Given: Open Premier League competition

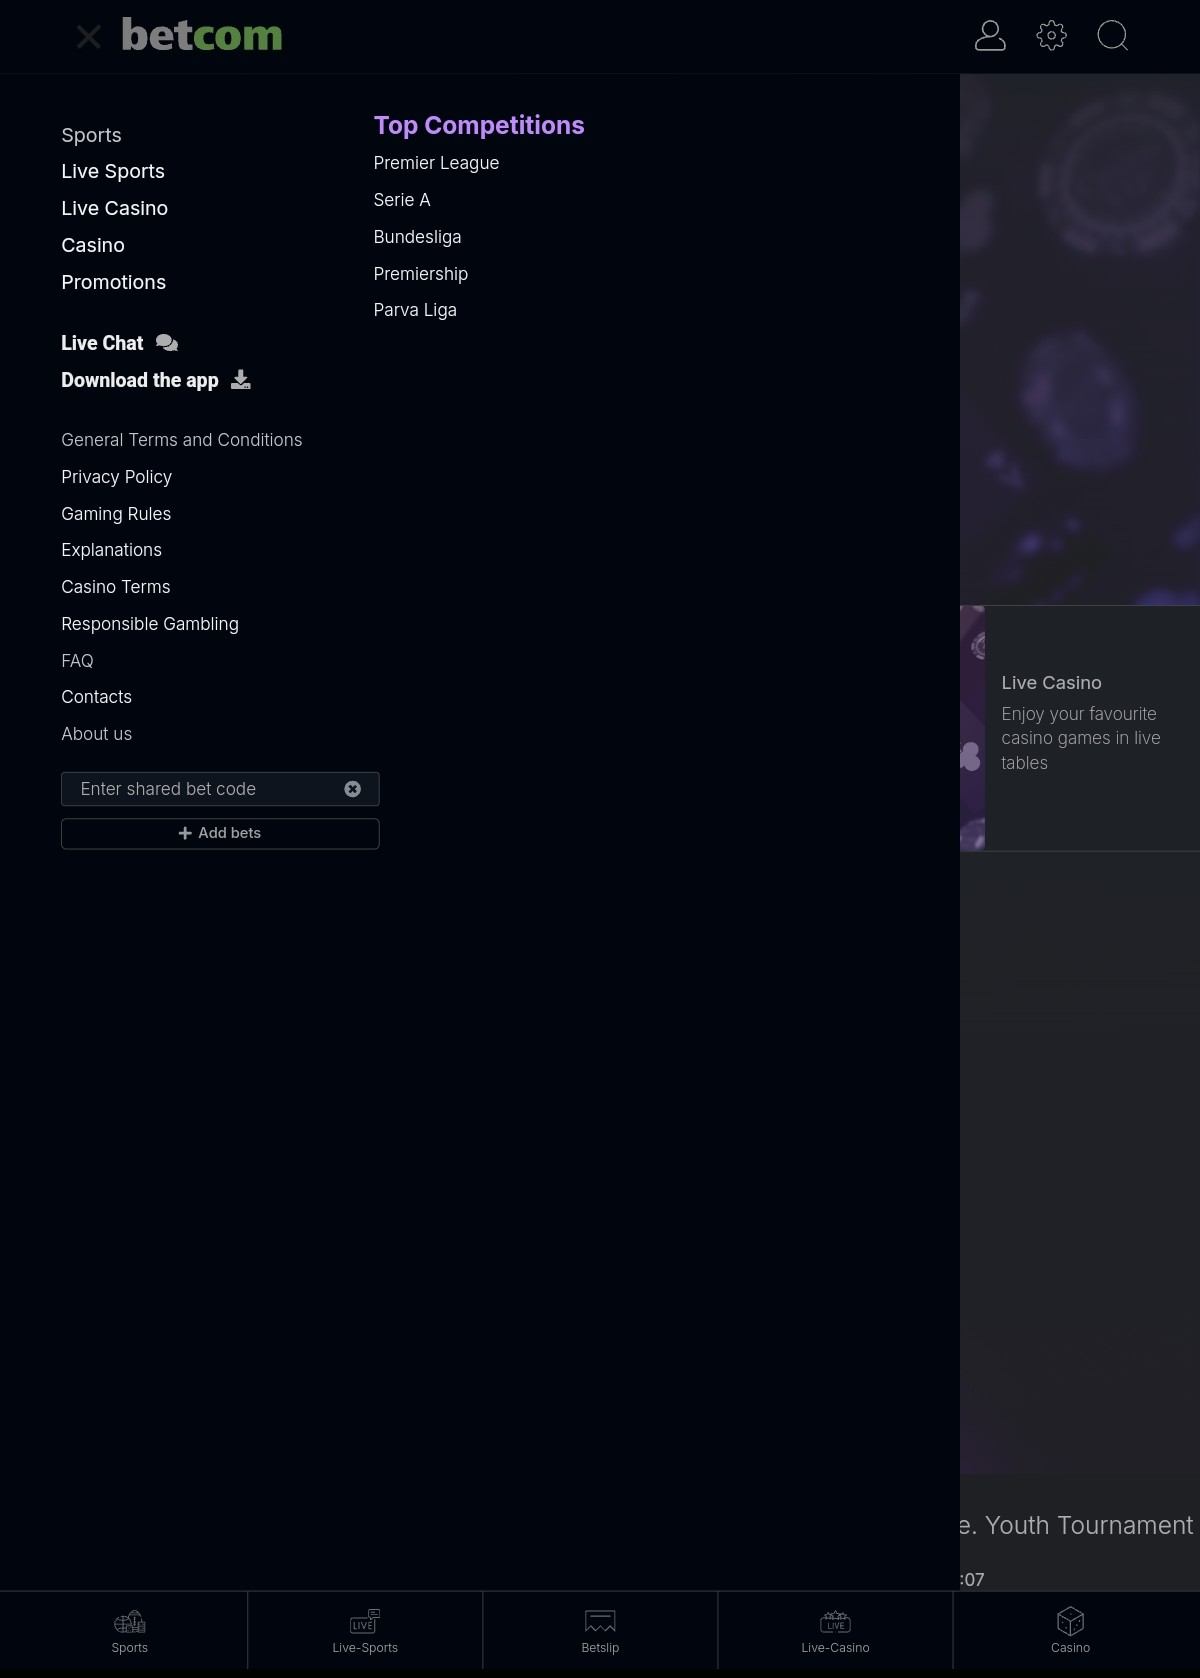Looking at the screenshot, I should coord(436,163).
